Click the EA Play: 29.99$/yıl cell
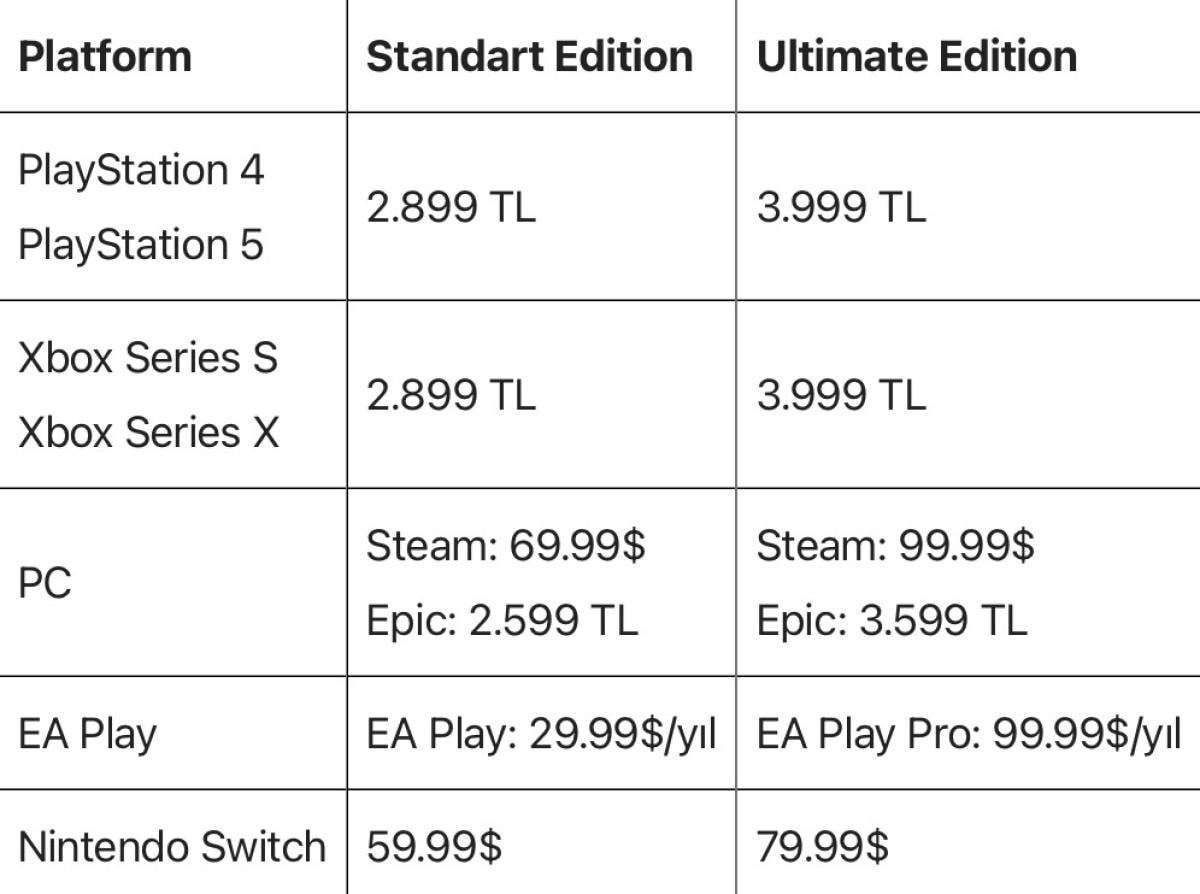Screen dimensions: 1200x894 [x=541, y=734]
